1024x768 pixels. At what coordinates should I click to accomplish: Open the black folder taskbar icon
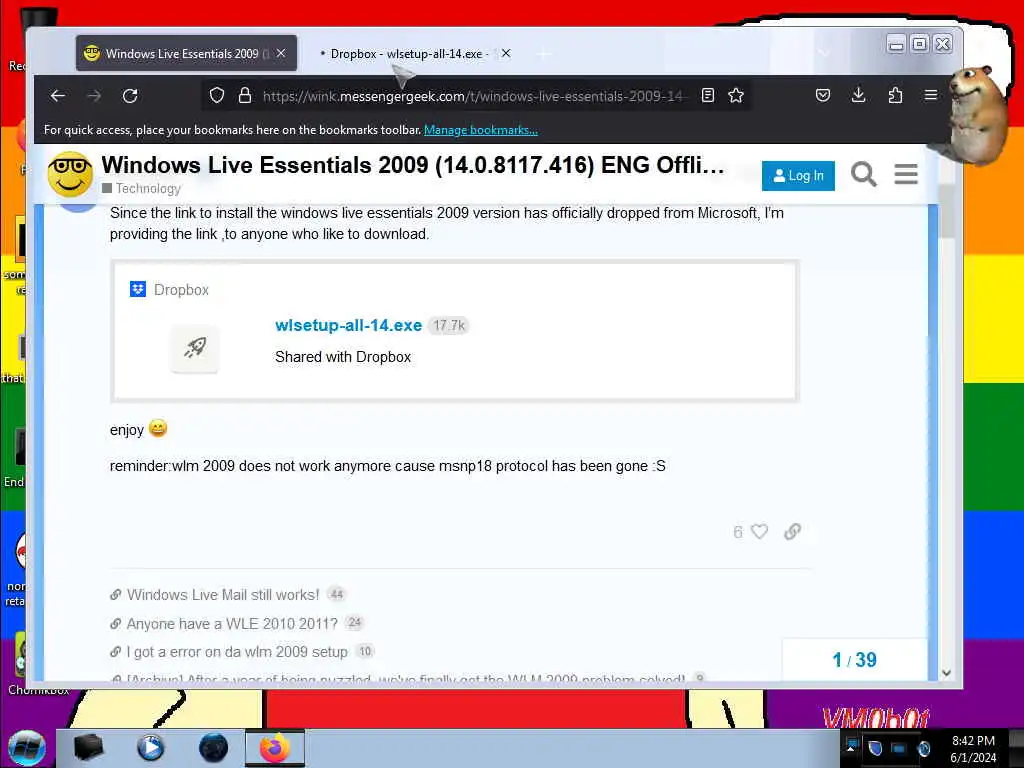[x=89, y=748]
